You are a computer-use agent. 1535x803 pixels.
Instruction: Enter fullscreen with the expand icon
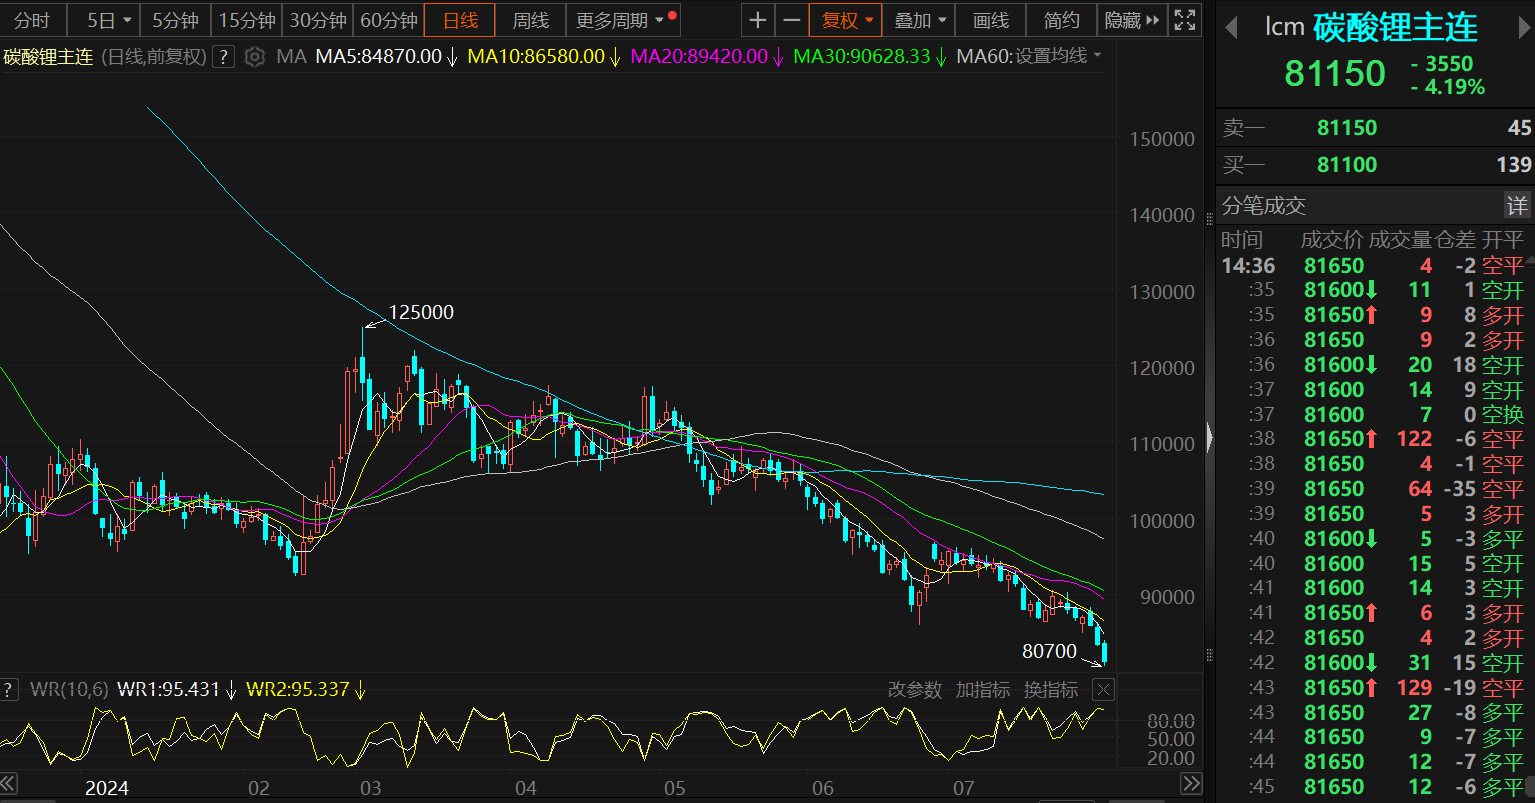click(1185, 20)
